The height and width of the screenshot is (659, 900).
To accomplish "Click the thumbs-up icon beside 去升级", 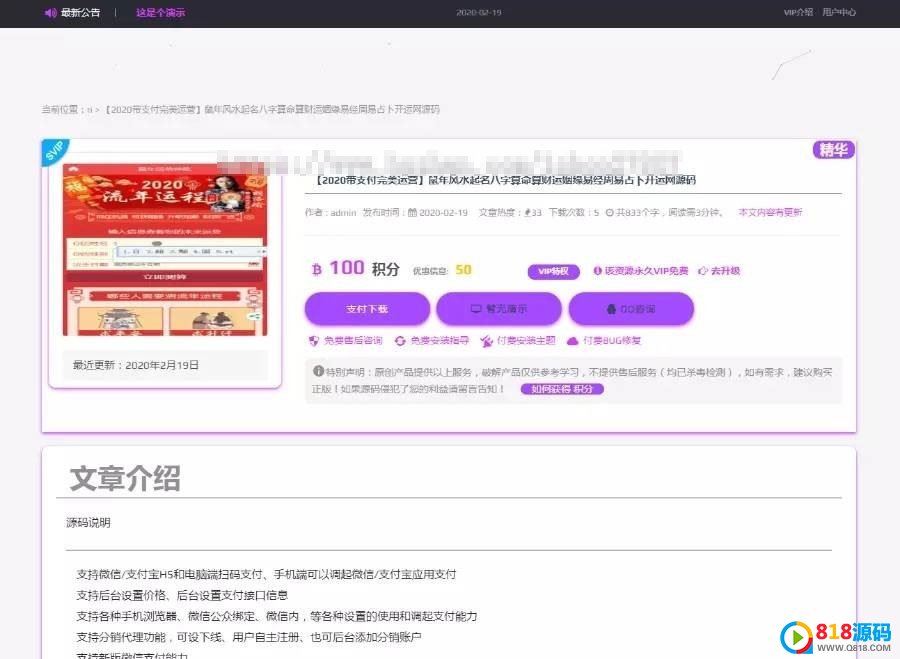I will [x=703, y=270].
